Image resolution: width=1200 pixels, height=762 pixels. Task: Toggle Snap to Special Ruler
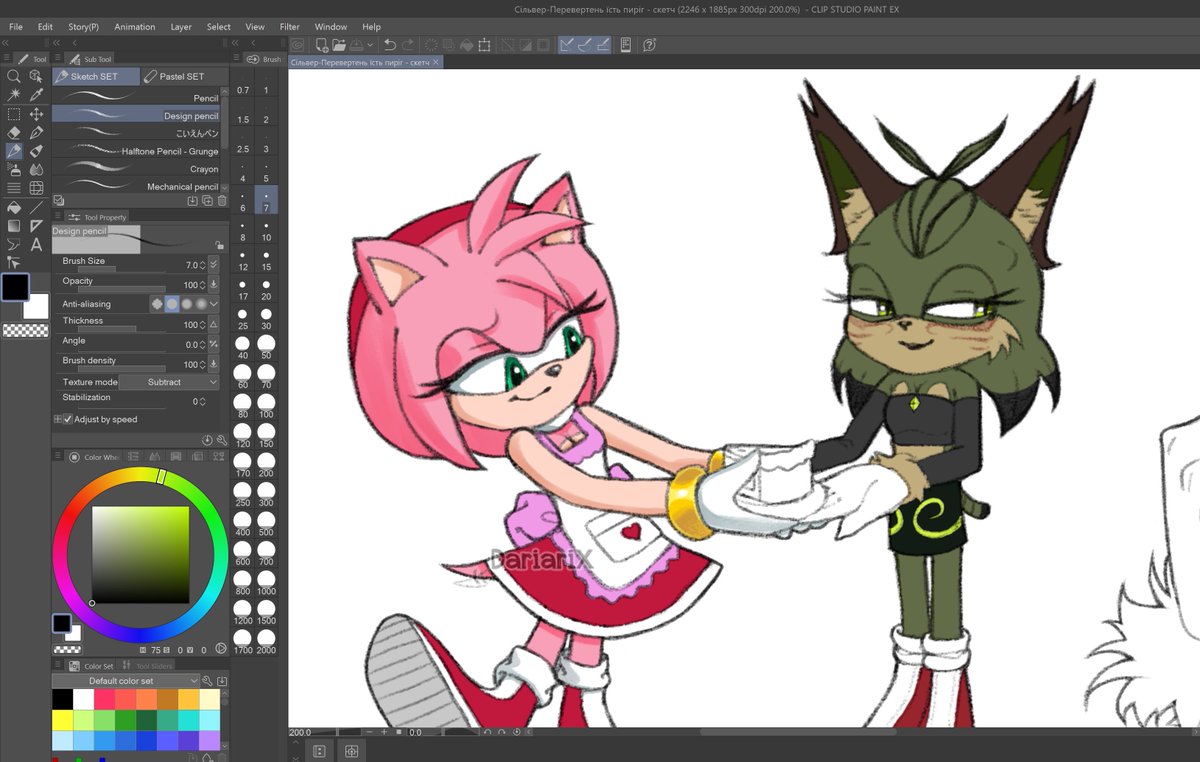coord(586,44)
